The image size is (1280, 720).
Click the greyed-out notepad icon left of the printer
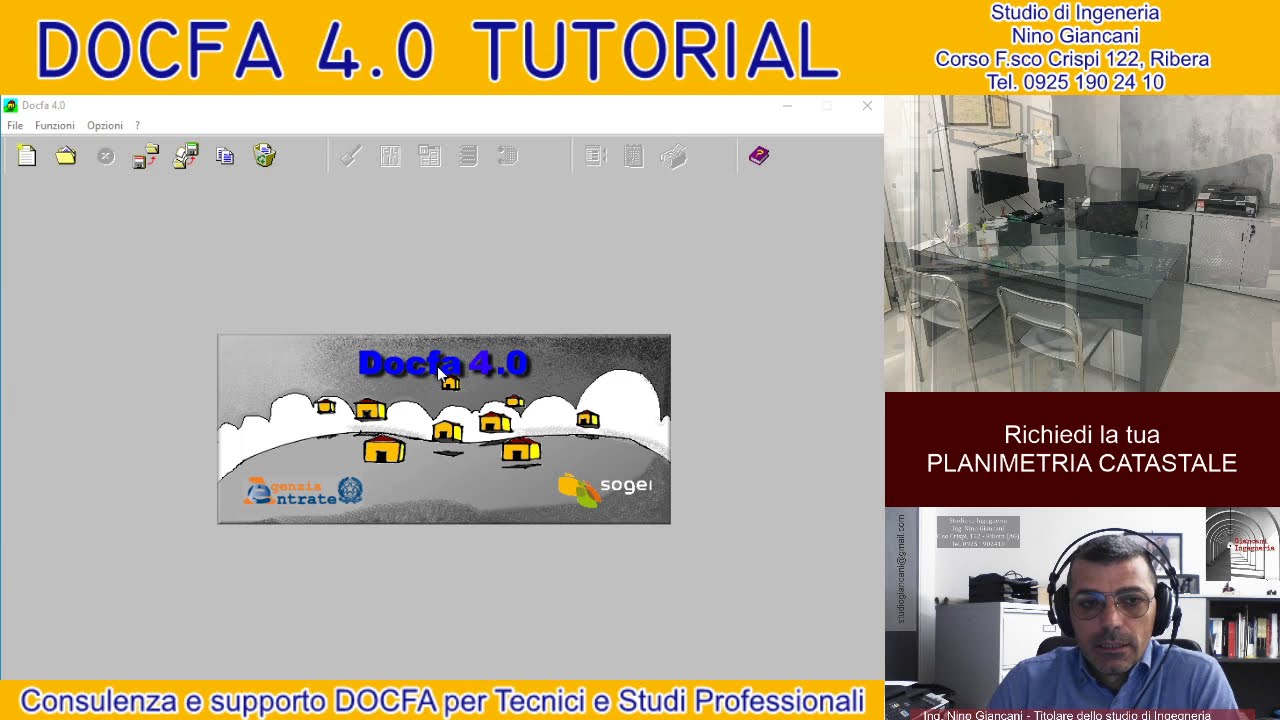634,156
